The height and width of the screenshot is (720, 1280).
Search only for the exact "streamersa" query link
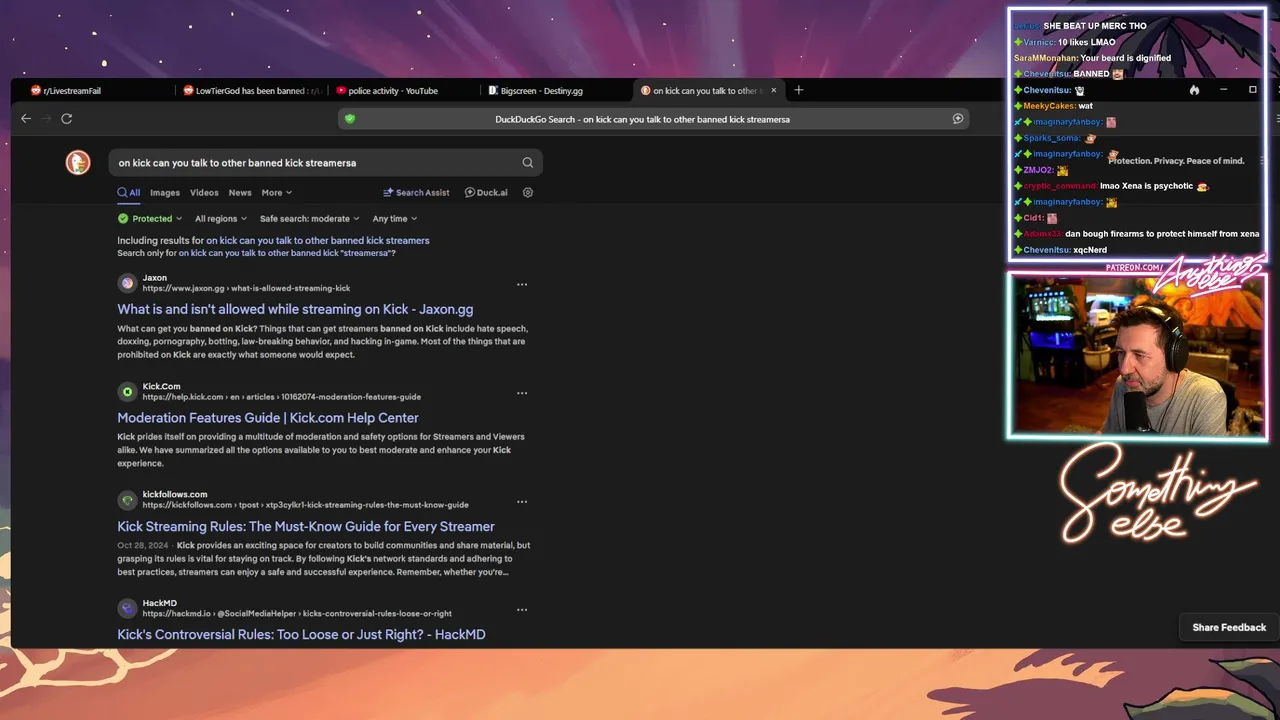pos(287,253)
